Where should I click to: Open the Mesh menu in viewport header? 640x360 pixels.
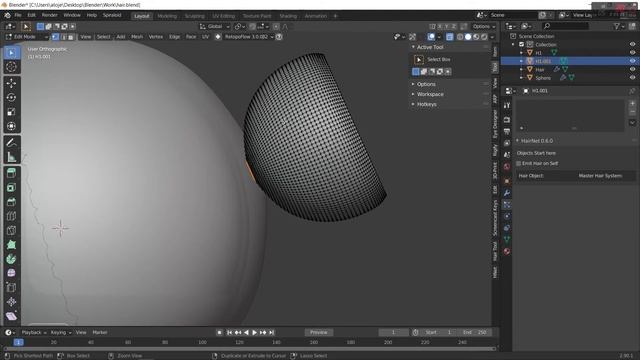(137, 37)
